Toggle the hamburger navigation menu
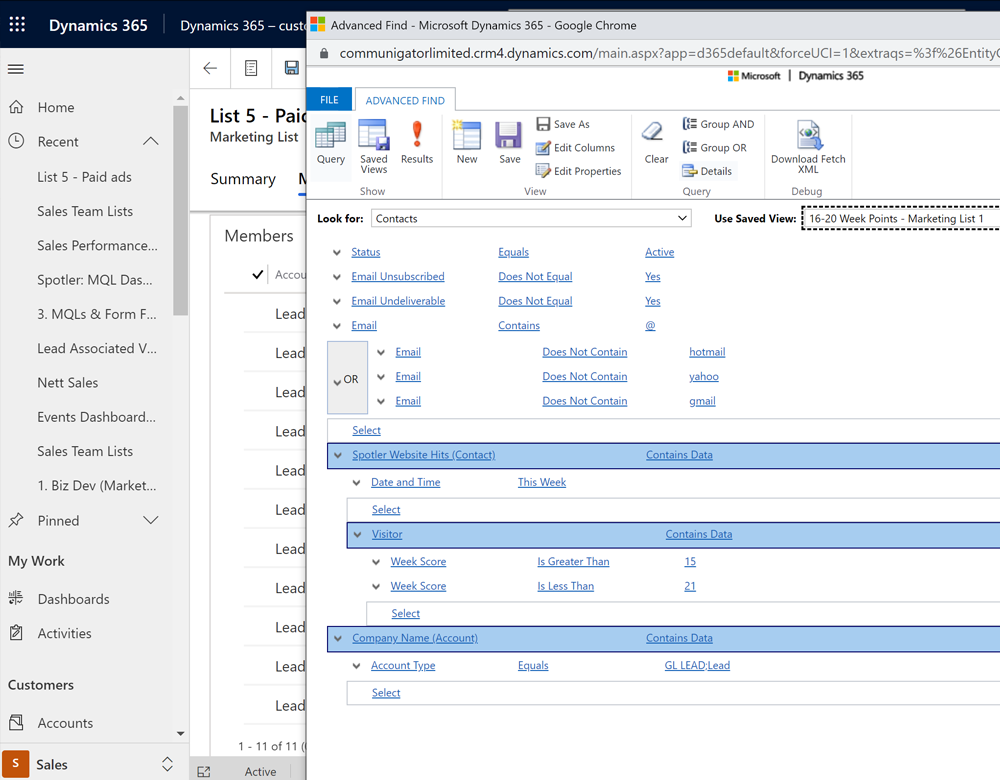1000x780 pixels. point(16,69)
